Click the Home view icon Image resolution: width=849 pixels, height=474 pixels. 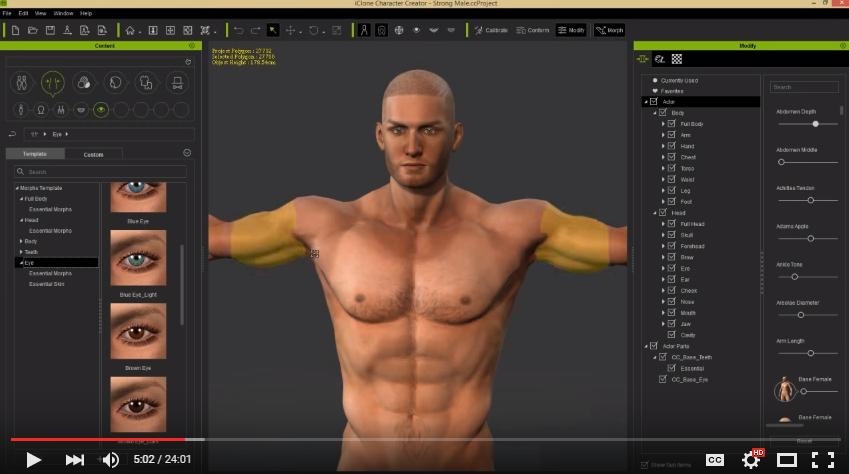pyautogui.click(x=130, y=30)
